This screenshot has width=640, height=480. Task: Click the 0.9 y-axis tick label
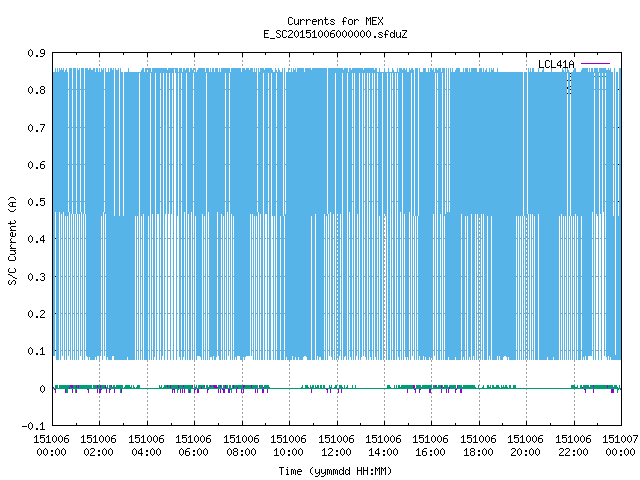(x=36, y=53)
